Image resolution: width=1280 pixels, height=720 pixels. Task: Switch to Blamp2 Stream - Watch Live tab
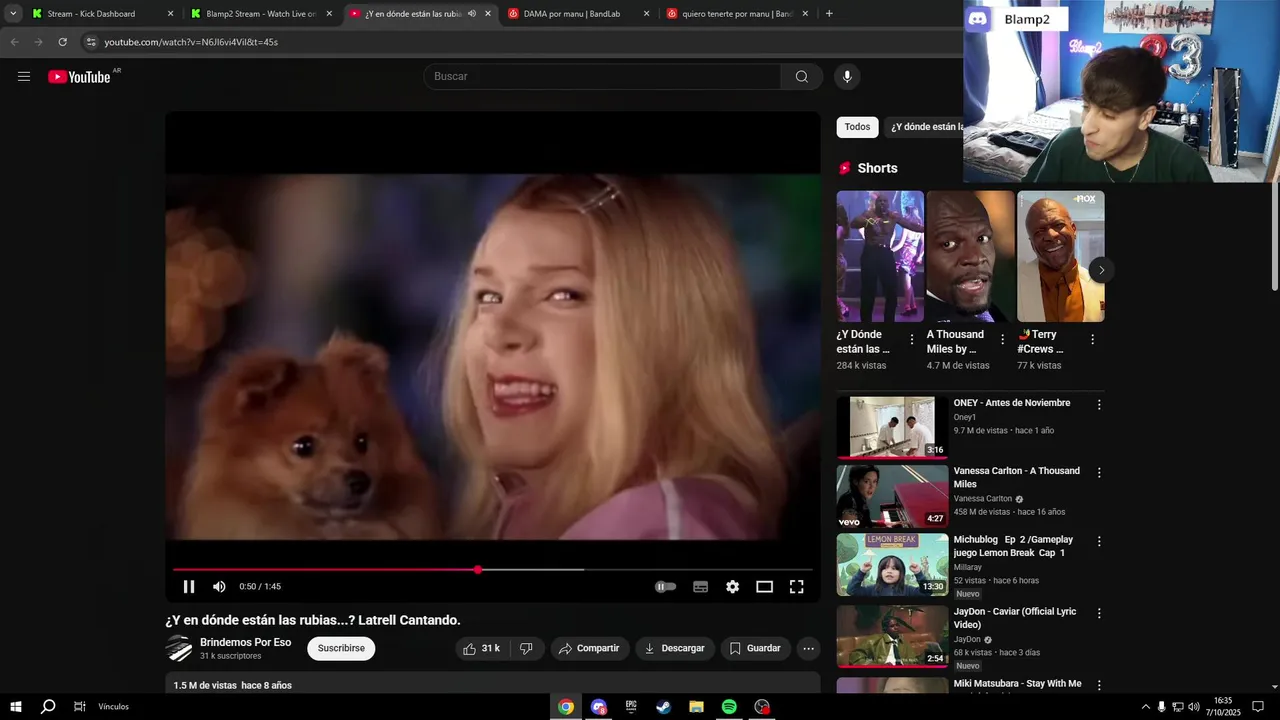(x=260, y=14)
